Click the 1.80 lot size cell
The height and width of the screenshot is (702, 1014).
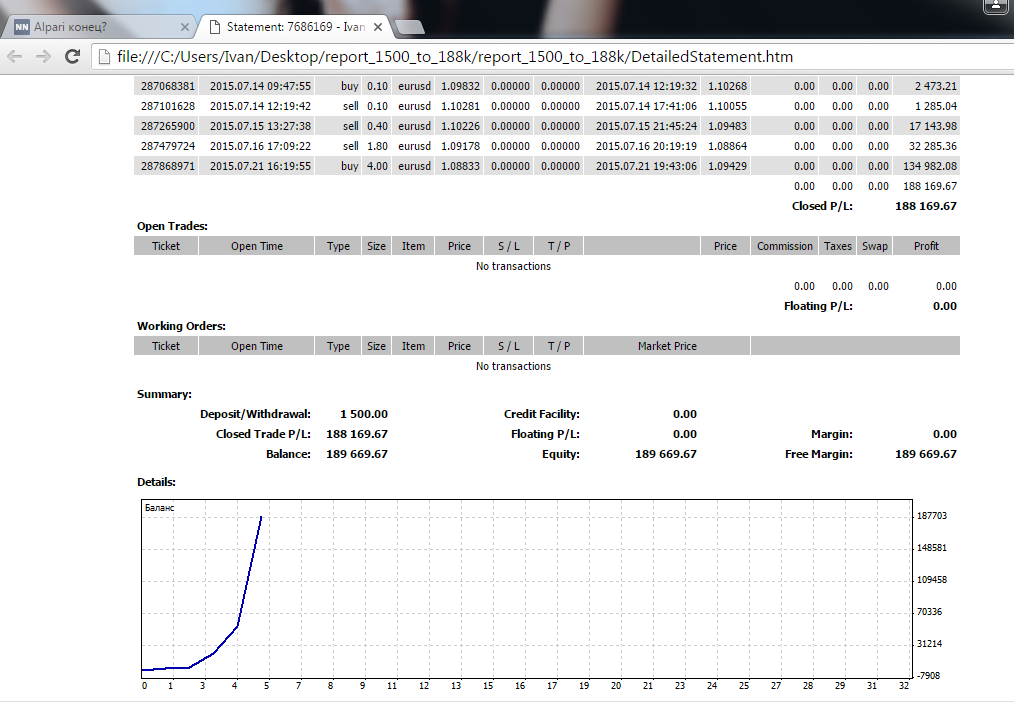point(378,146)
